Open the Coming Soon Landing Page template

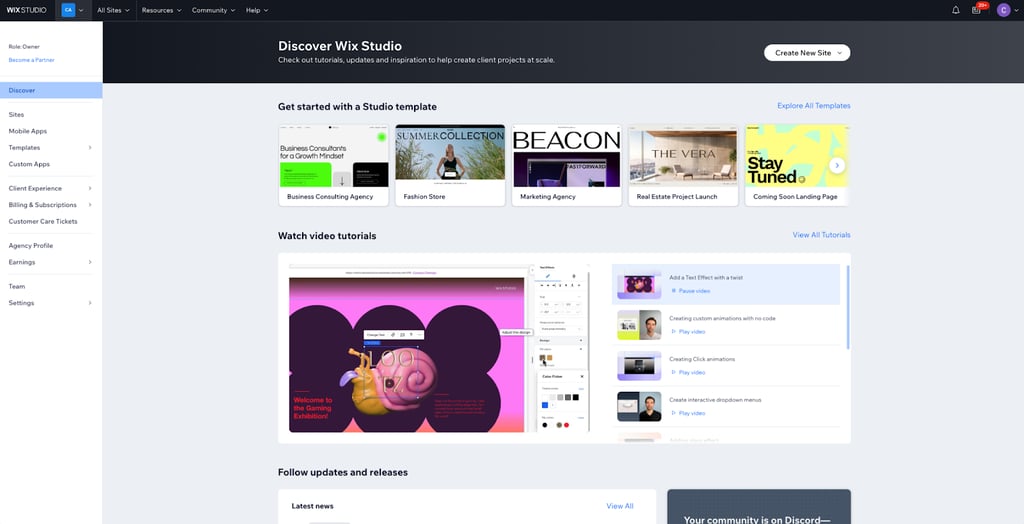[797, 165]
